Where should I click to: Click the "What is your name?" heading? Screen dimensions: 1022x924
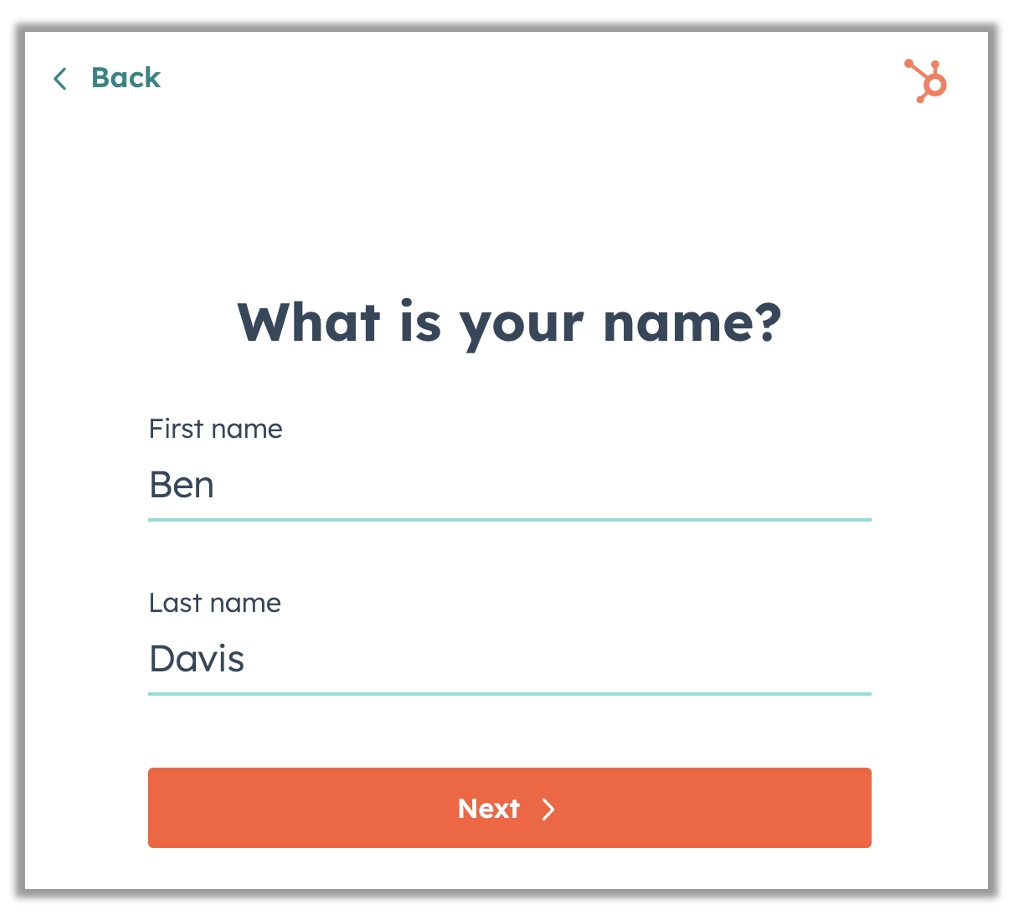coord(509,325)
